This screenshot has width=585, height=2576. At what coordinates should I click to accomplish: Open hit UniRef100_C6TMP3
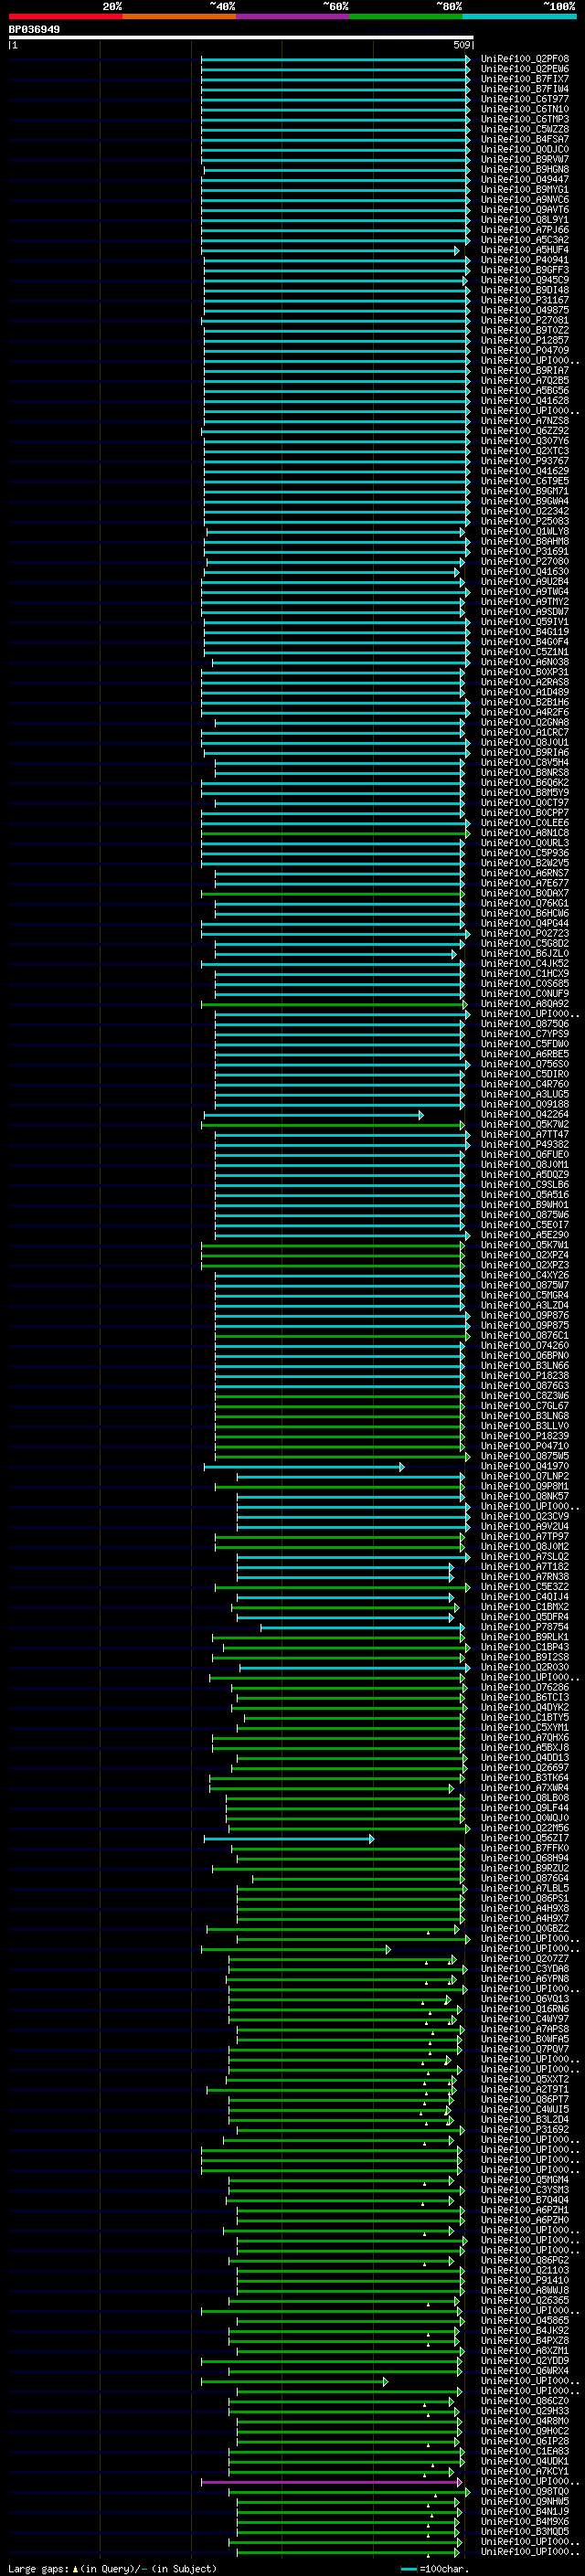[525, 119]
